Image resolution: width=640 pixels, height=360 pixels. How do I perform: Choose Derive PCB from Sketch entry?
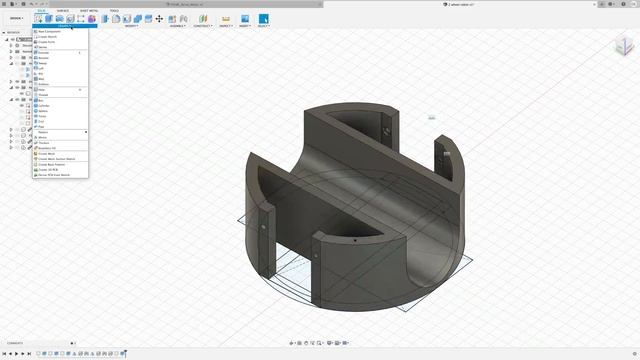coord(60,175)
